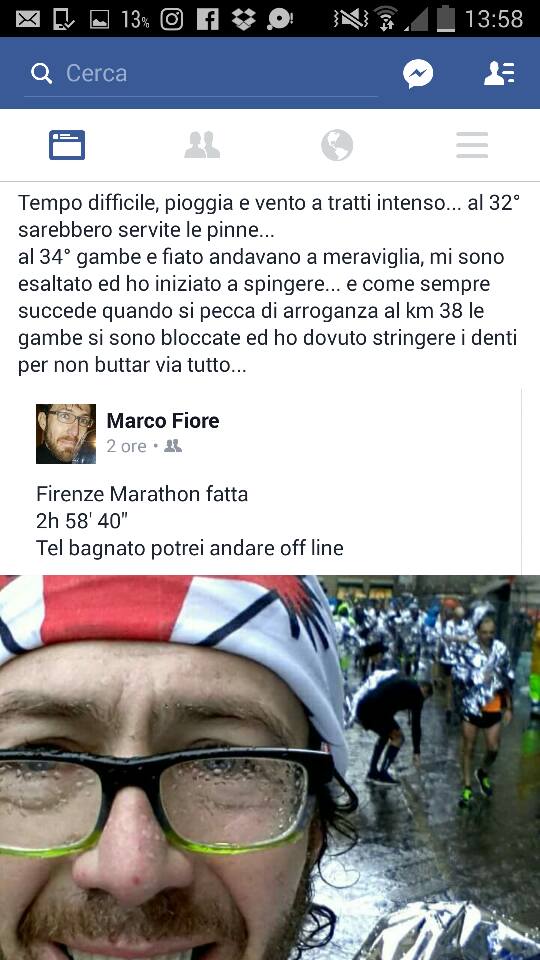Switch to News Feed tab
This screenshot has width=540, height=960.
point(67,145)
